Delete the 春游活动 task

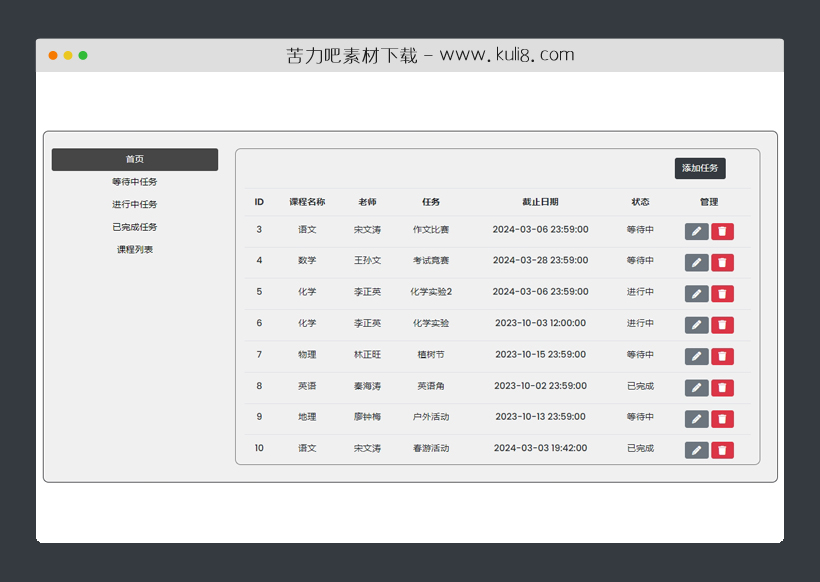[x=722, y=449]
